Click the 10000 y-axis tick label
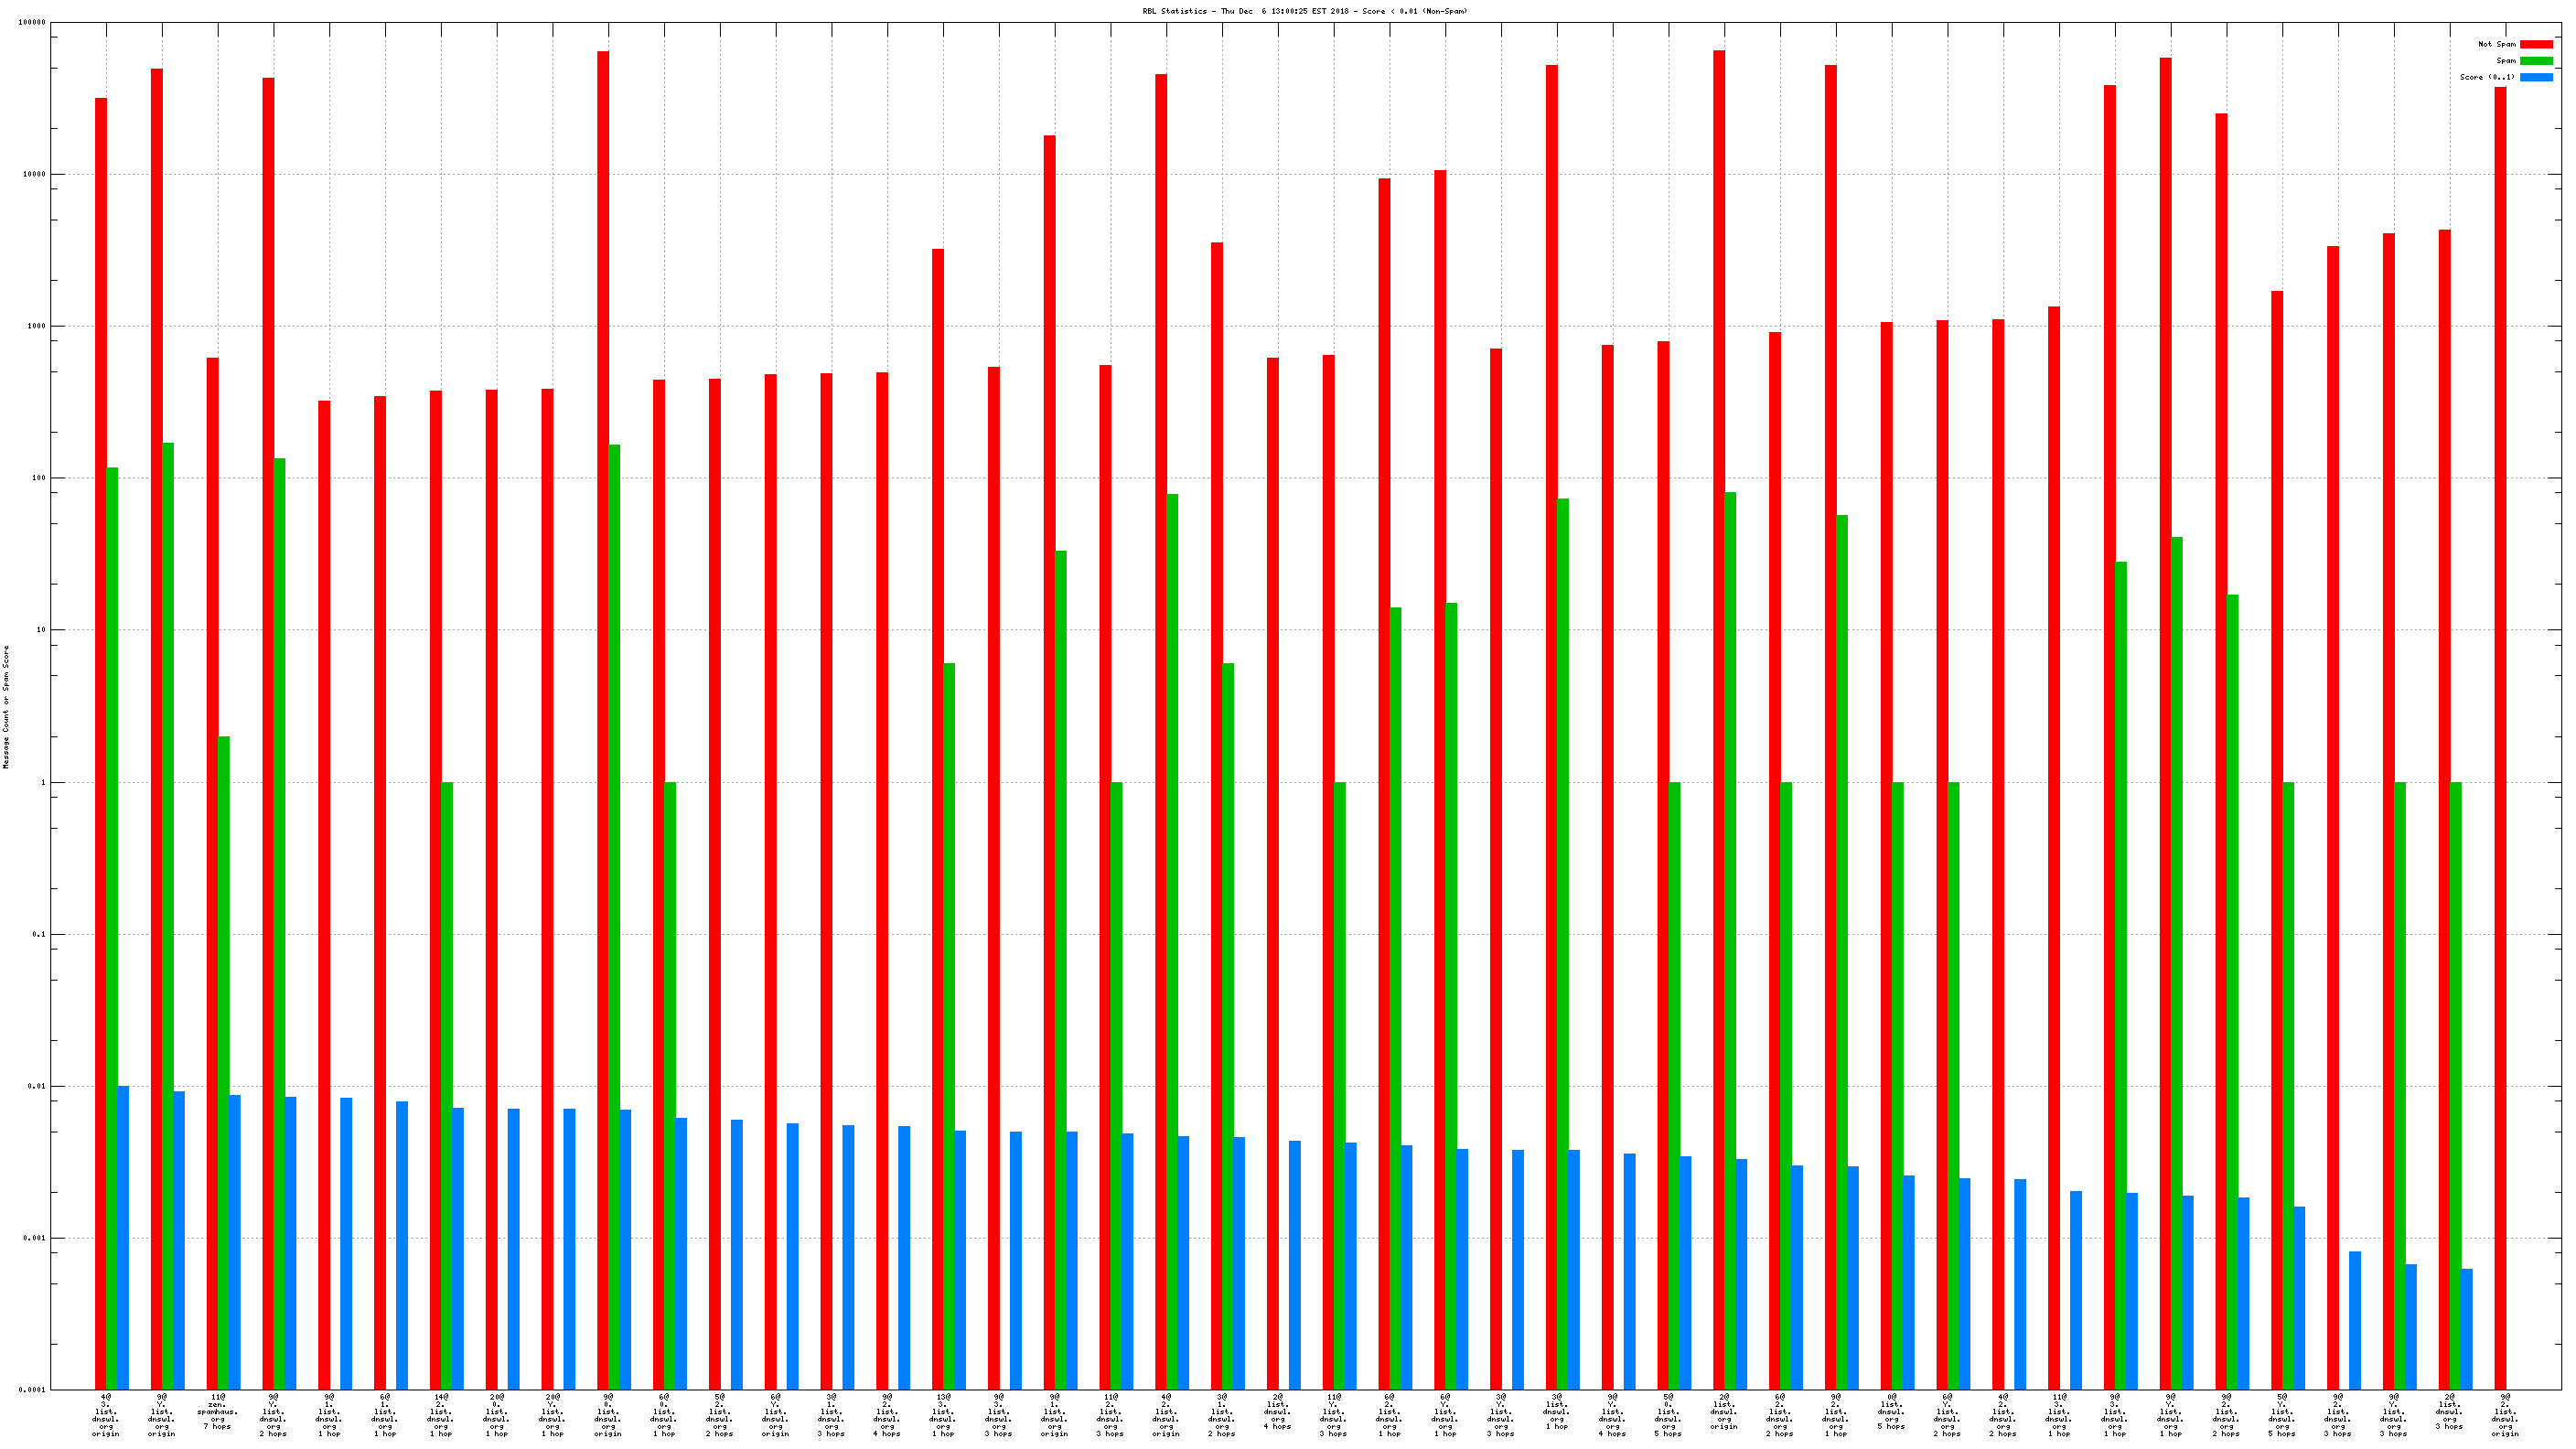 [34, 174]
